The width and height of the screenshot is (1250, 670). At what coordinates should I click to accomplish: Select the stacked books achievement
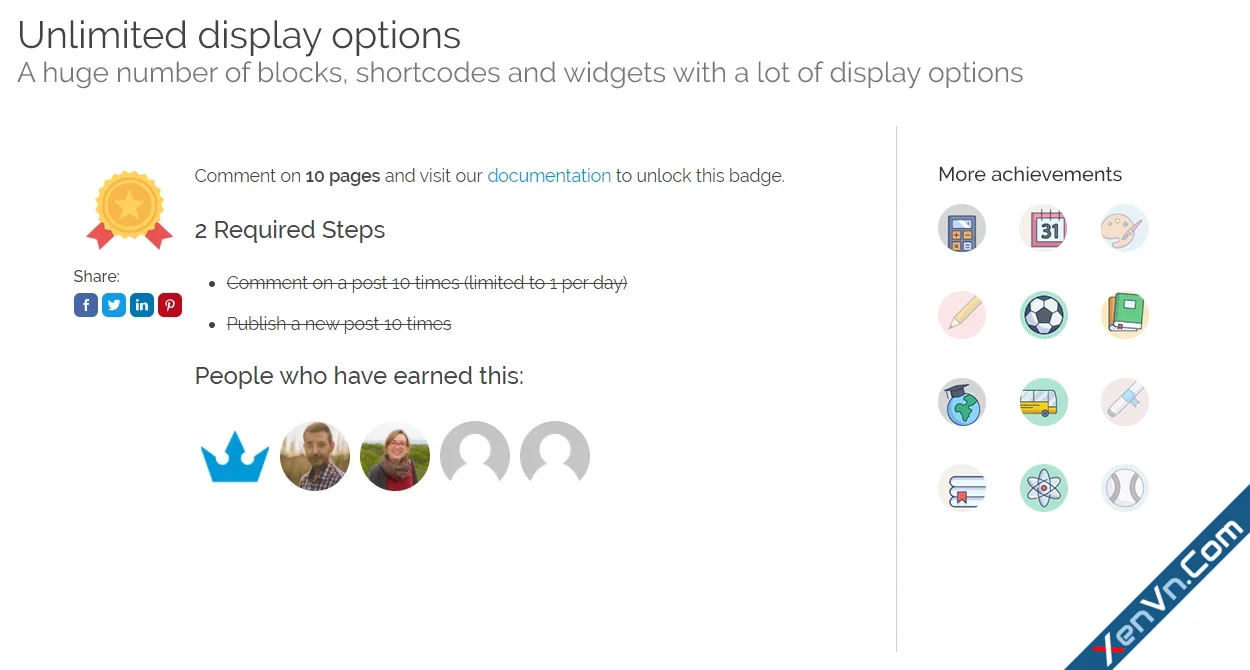961,488
